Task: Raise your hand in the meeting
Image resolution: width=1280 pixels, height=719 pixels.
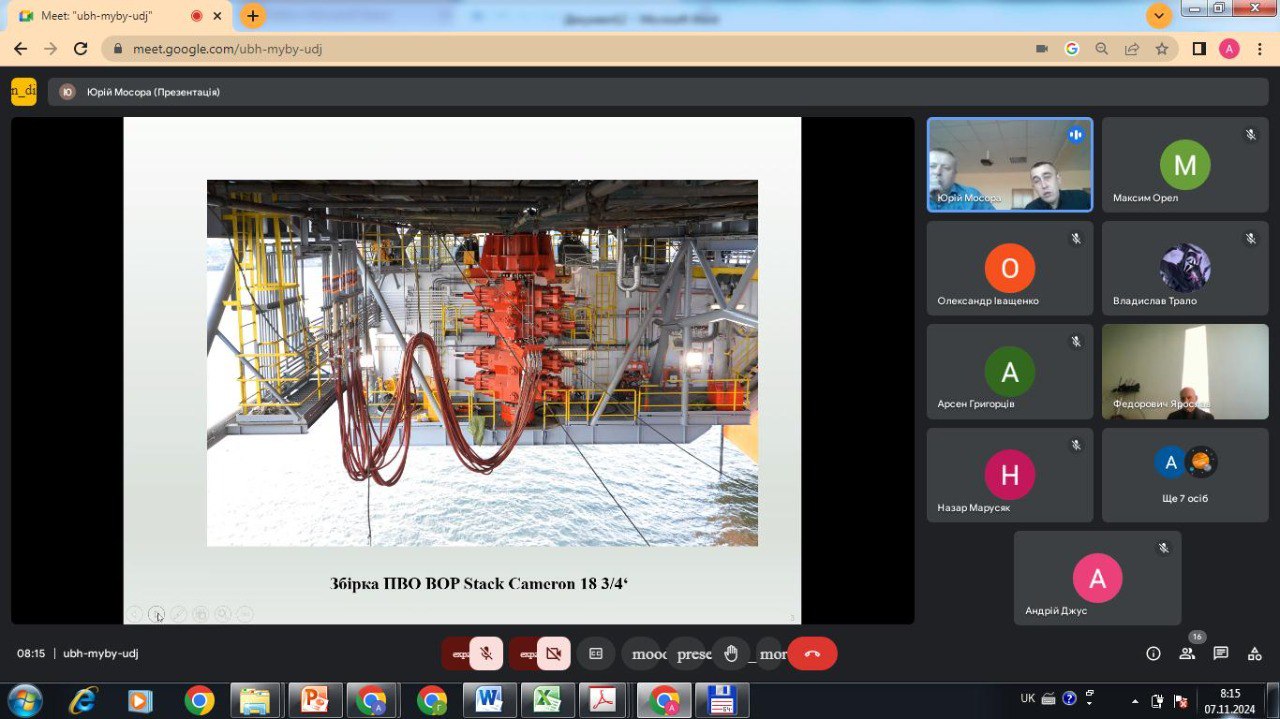Action: point(731,653)
